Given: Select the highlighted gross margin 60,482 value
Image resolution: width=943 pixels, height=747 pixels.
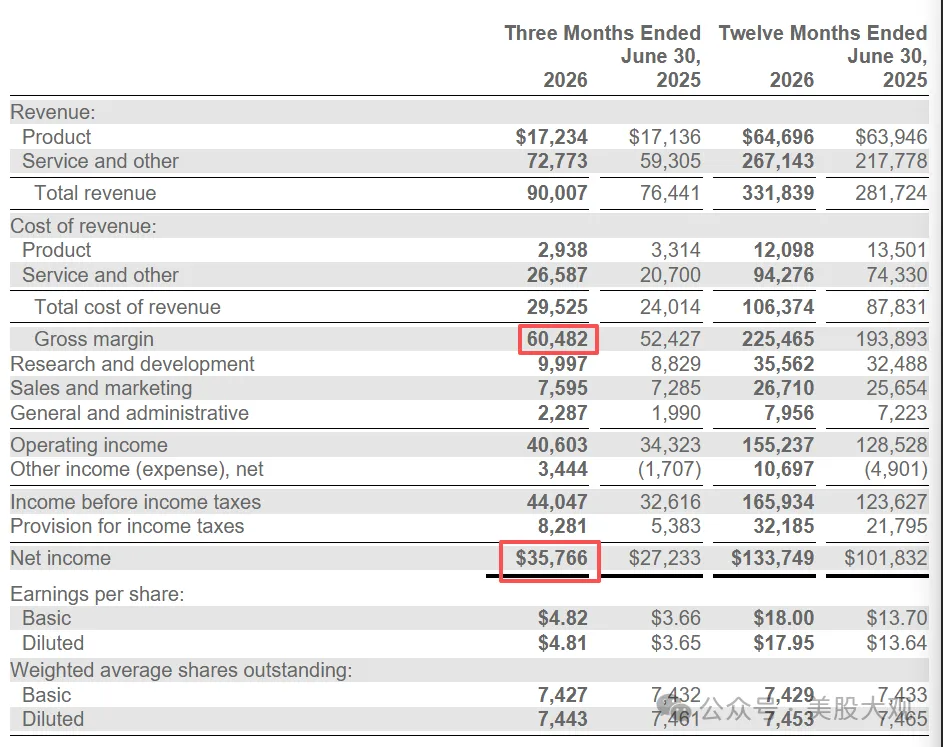Looking at the screenshot, I should coord(558,339).
